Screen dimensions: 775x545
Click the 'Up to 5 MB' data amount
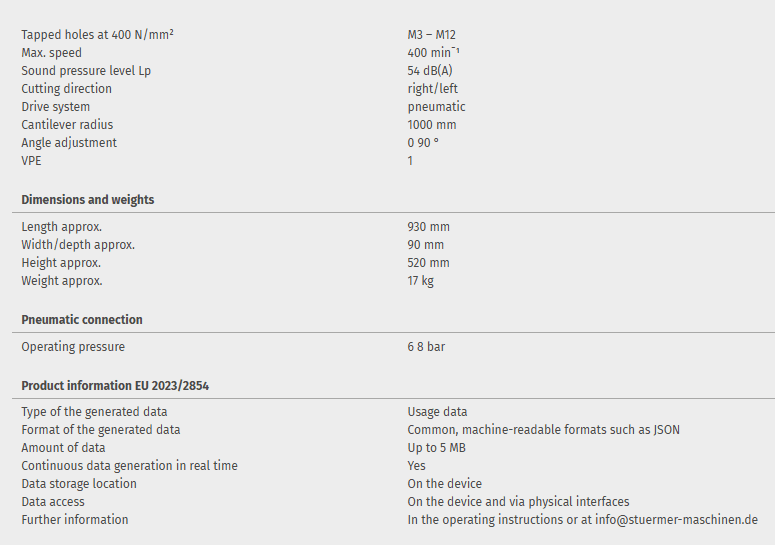[436, 448]
